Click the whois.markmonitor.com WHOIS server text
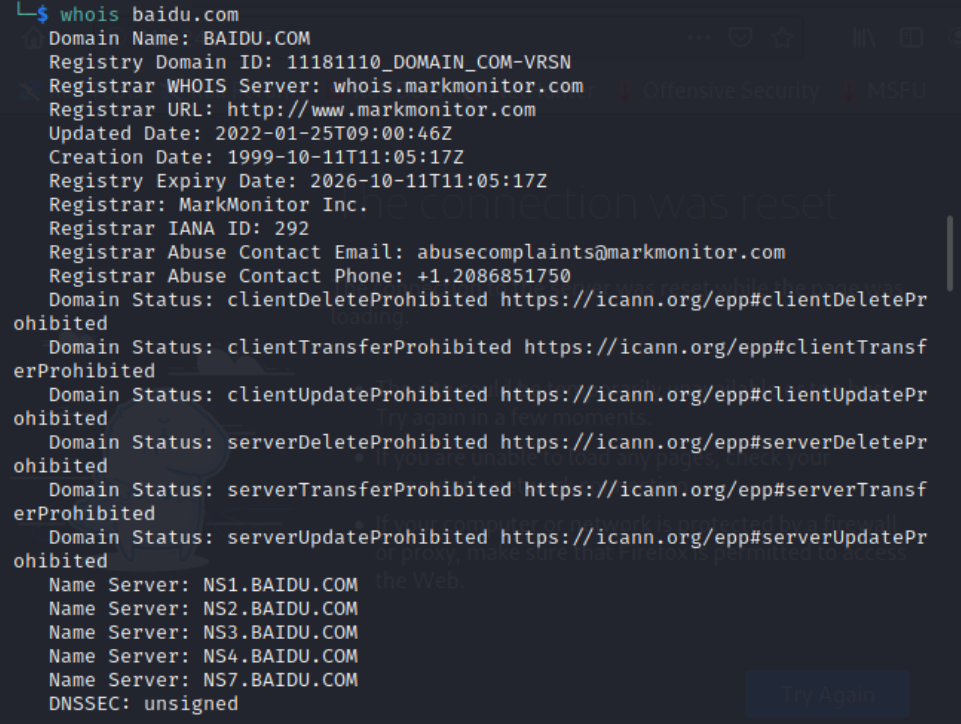This screenshot has height=724, width=961. pos(458,86)
